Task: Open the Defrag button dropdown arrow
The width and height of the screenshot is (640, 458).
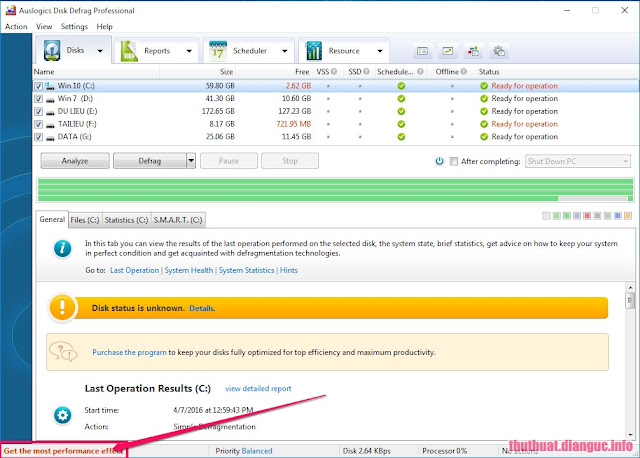Action: 191,161
